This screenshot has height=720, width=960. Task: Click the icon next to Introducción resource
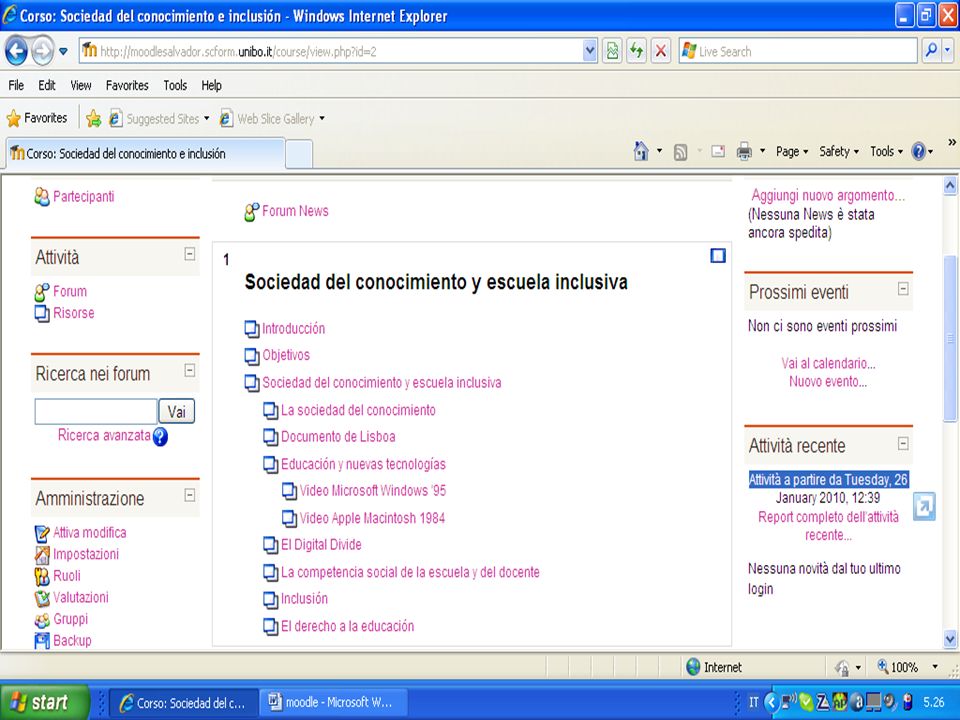(x=252, y=329)
